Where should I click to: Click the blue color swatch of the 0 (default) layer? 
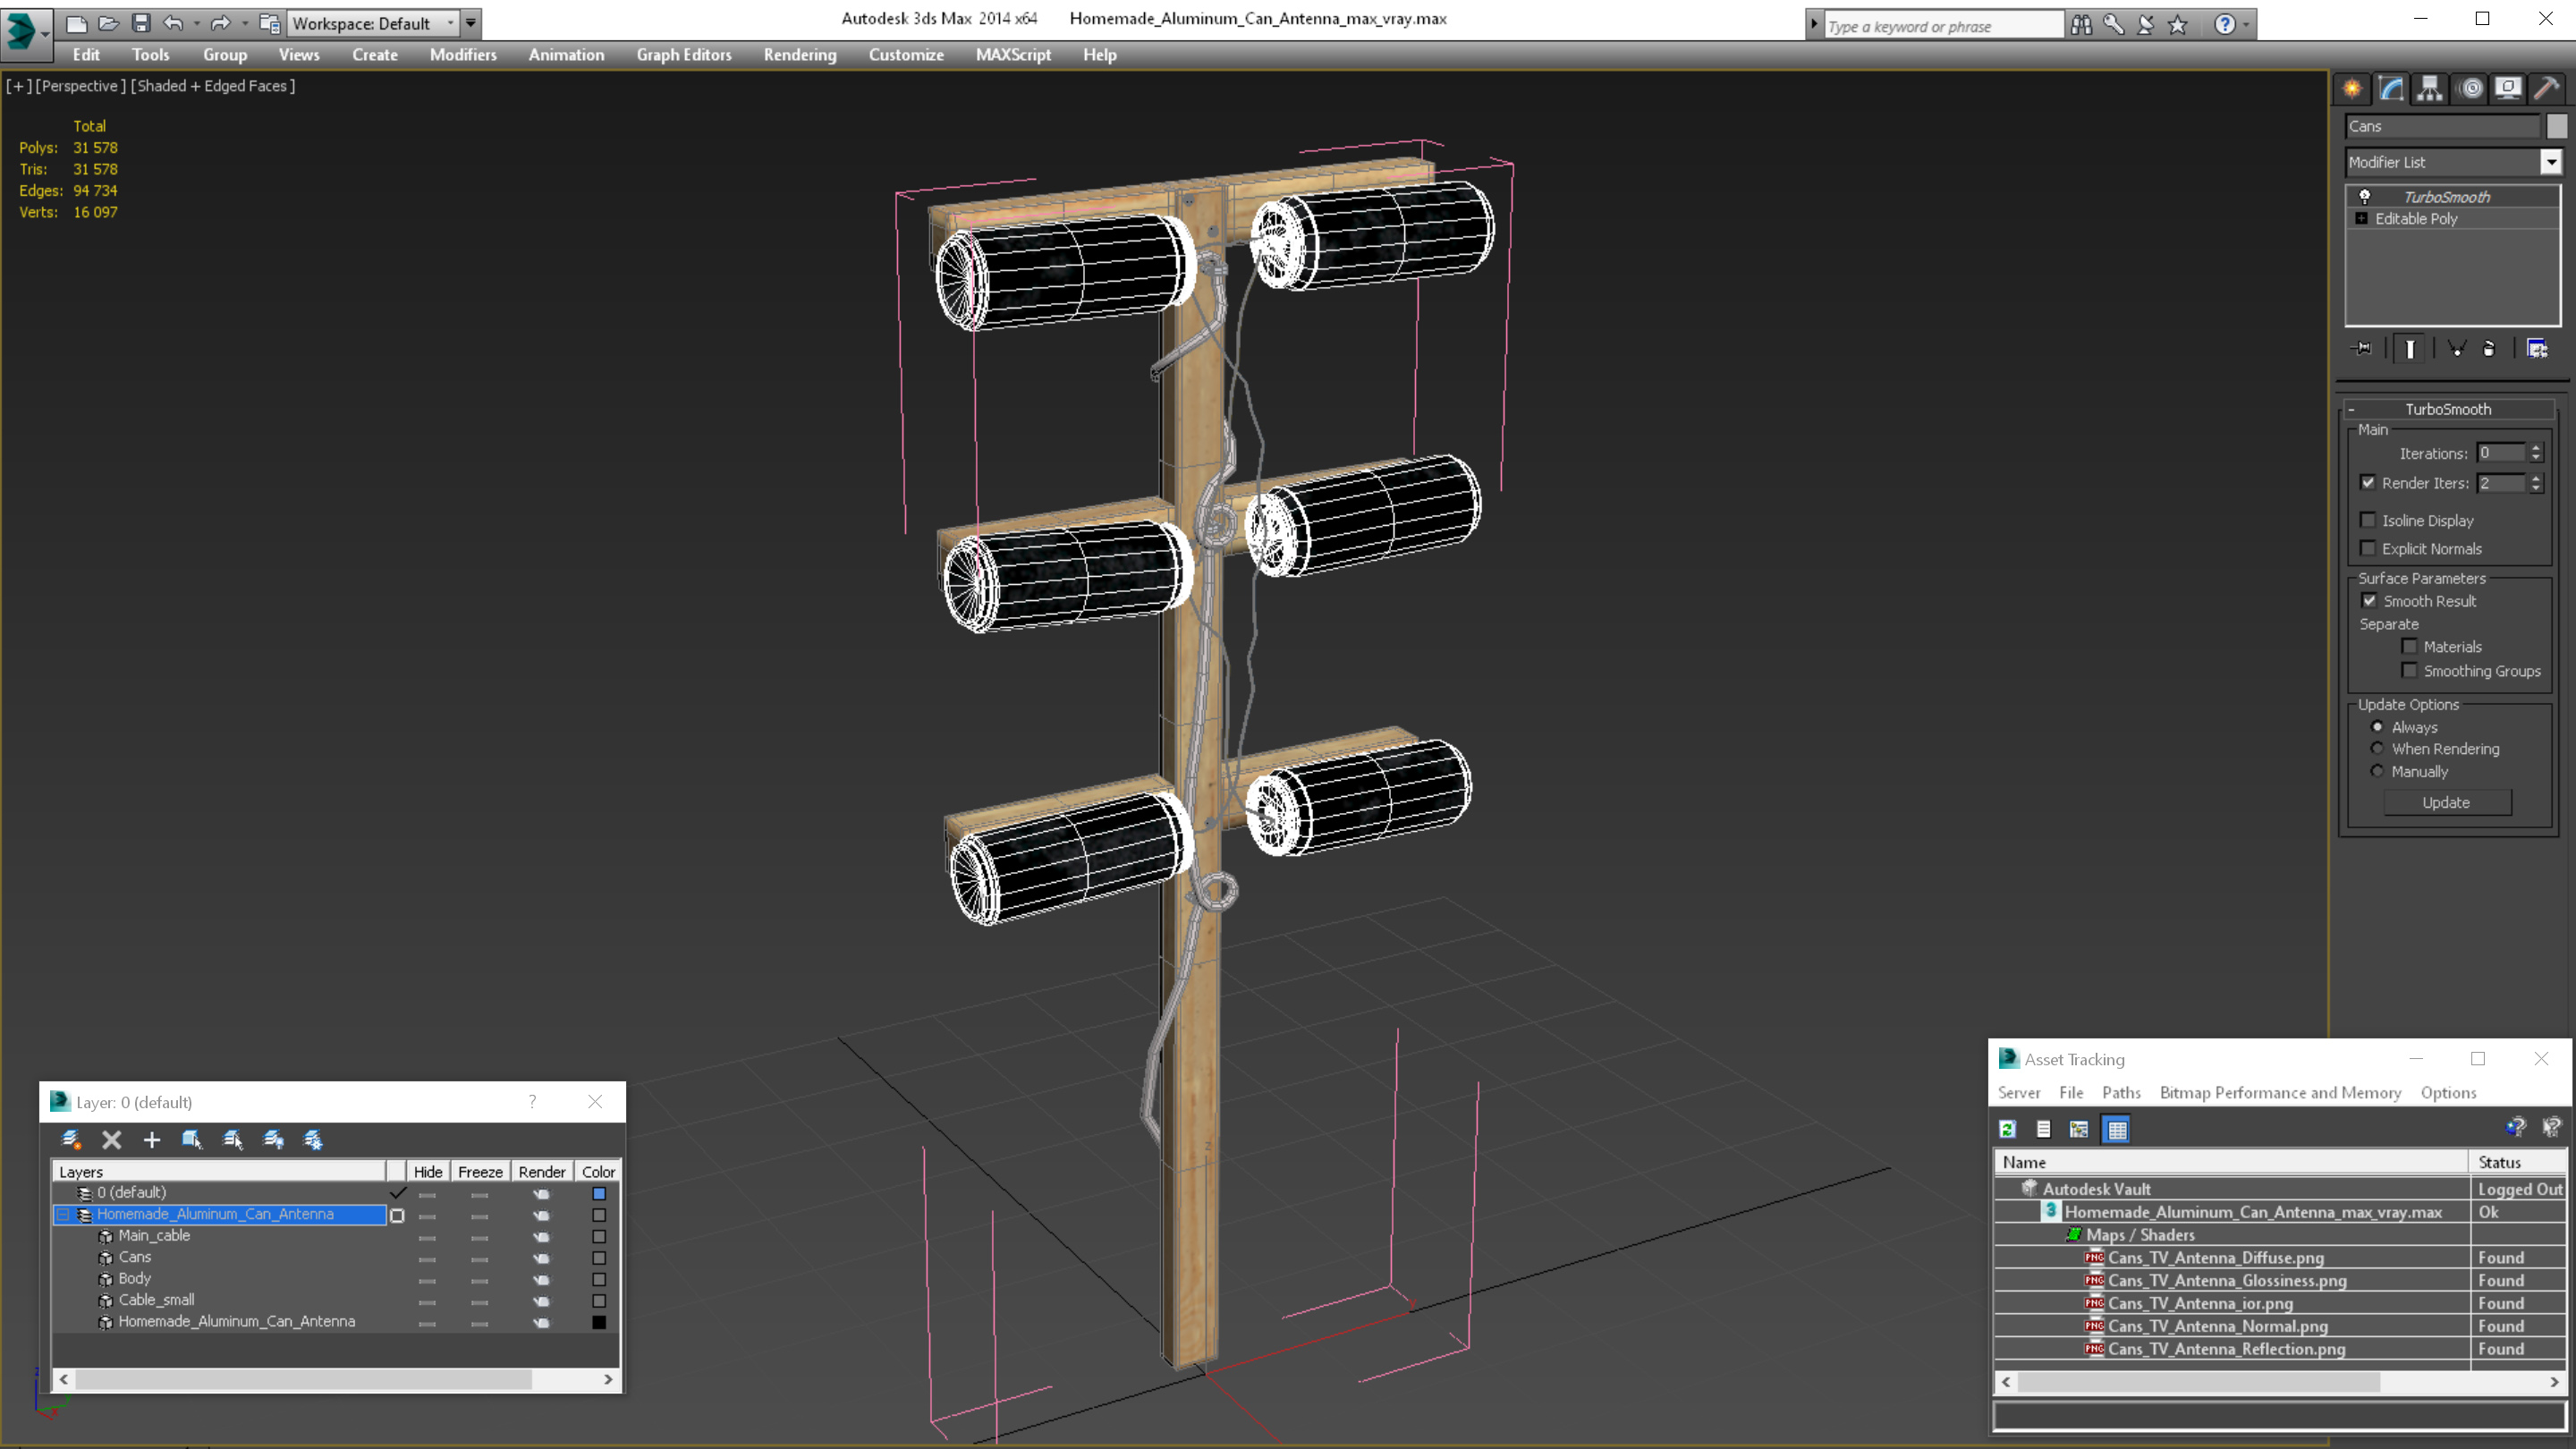599,1193
